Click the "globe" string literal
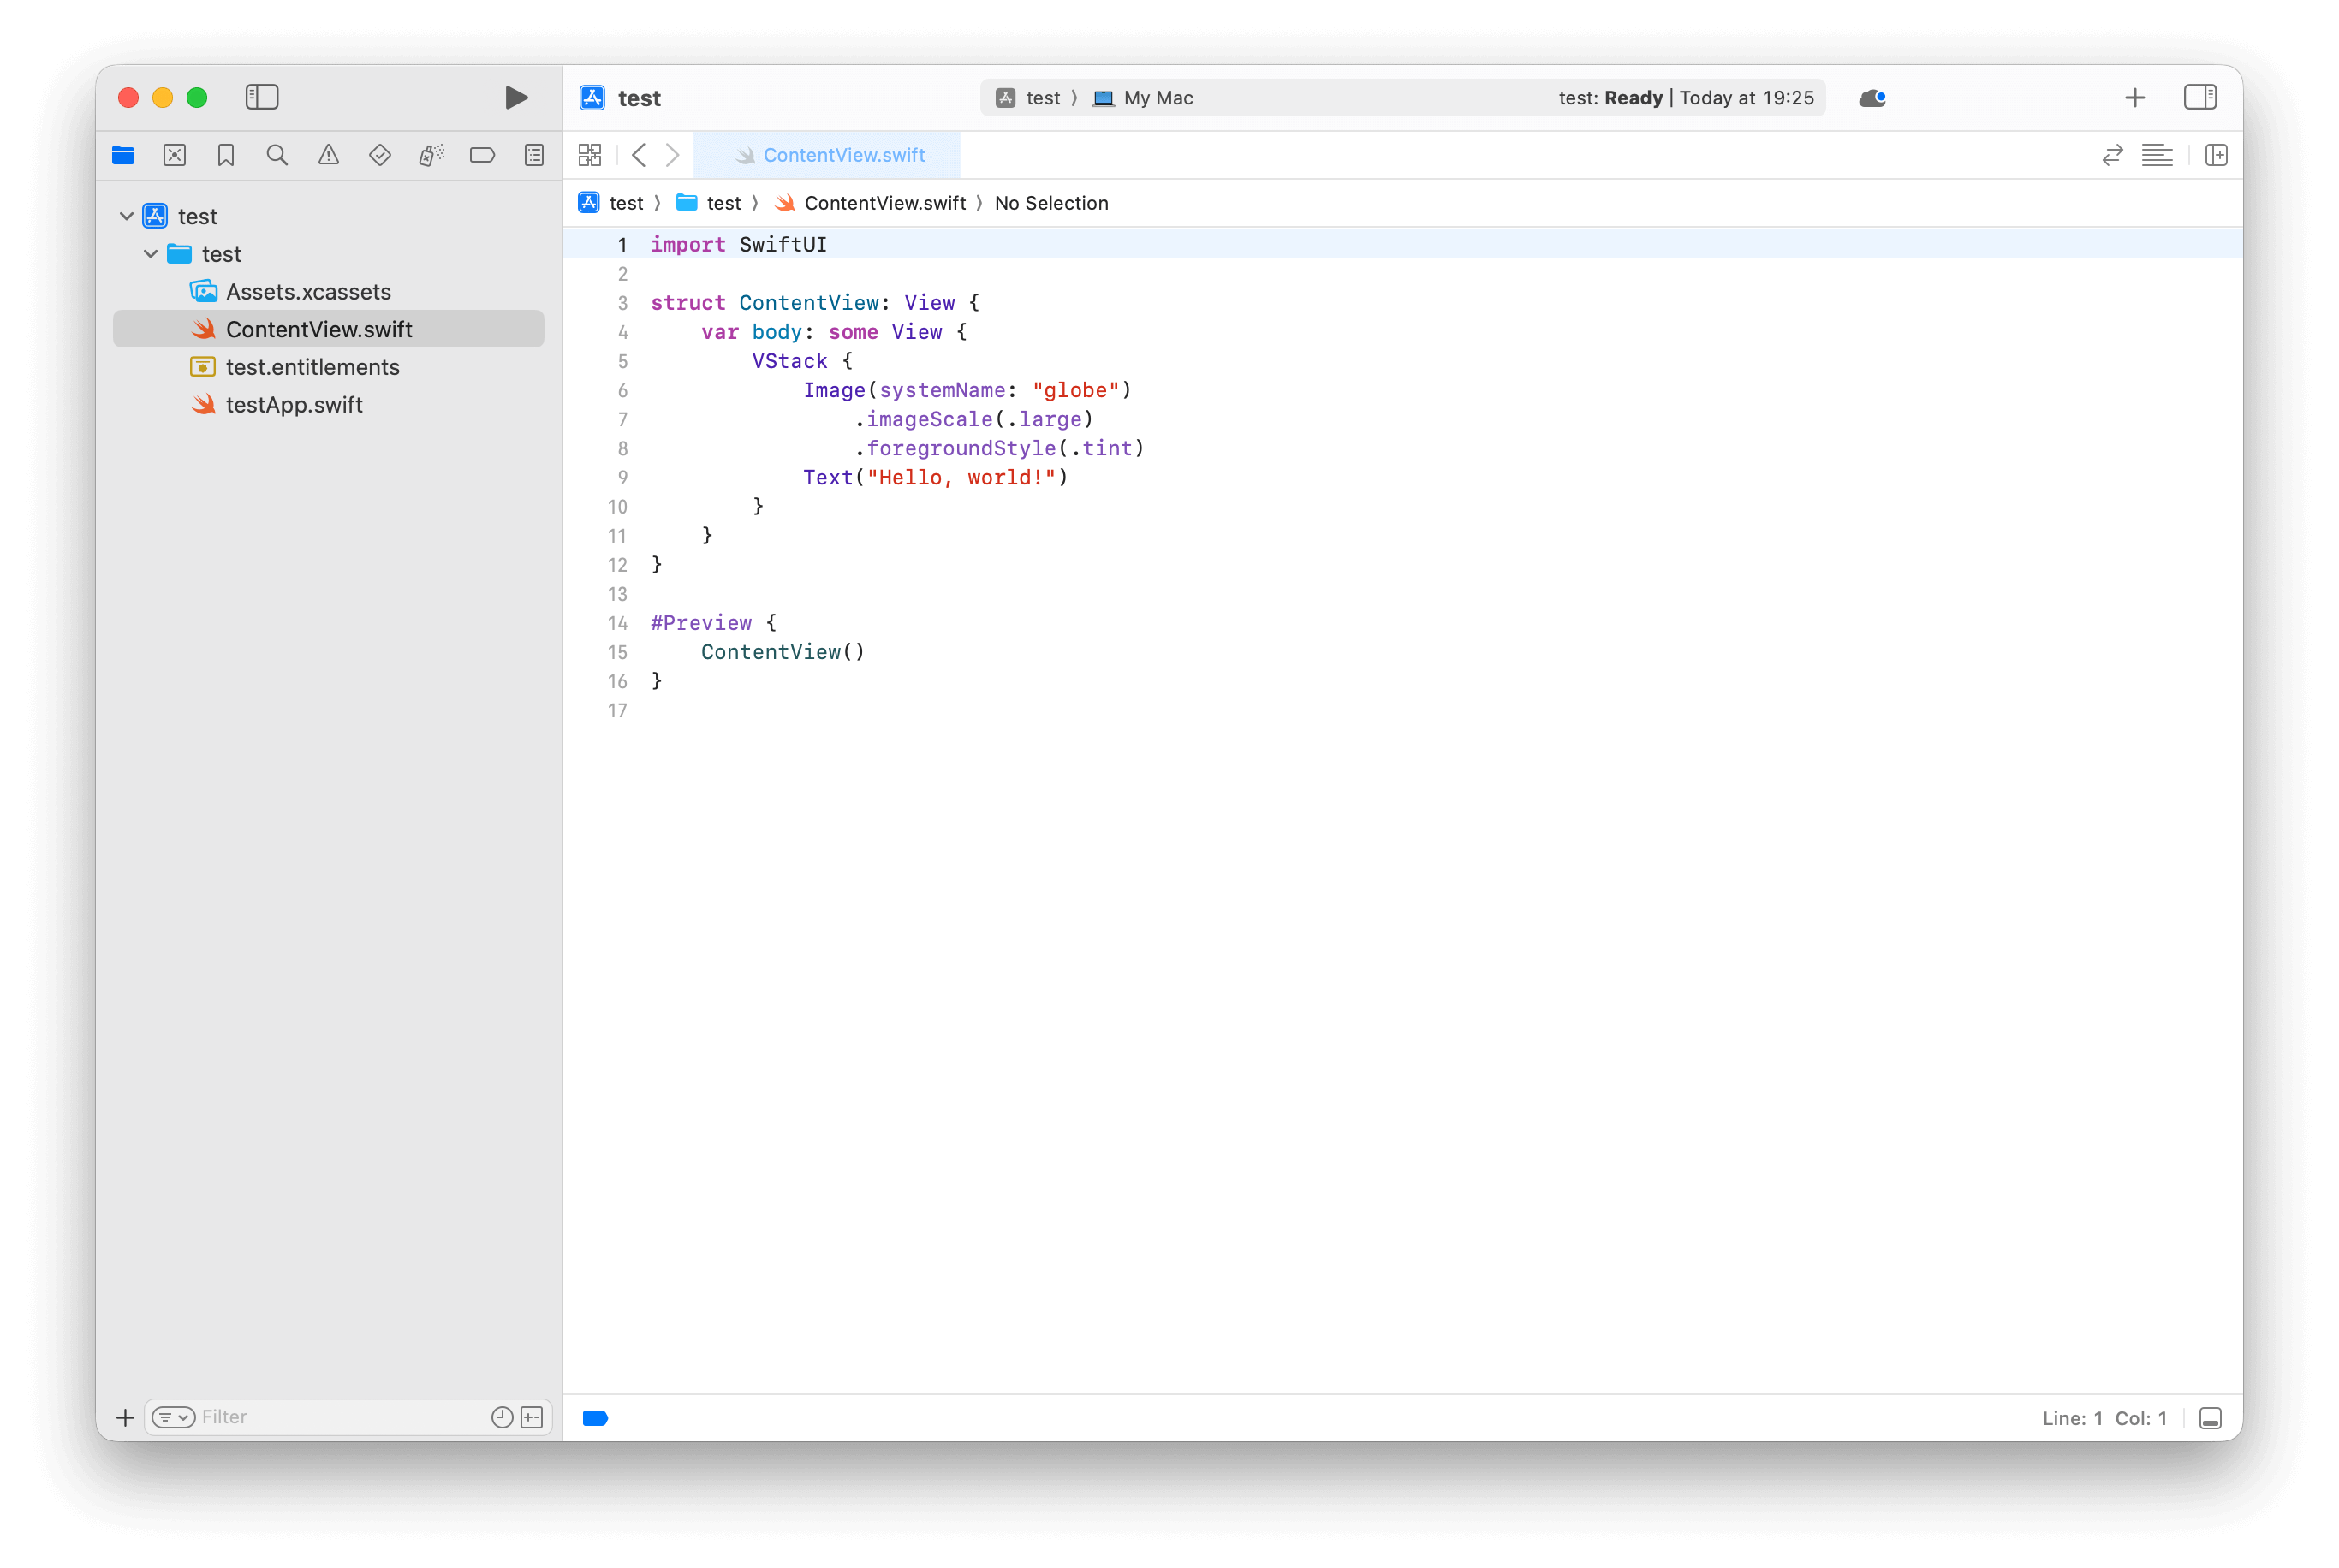This screenshot has width=2339, height=1568. [1076, 390]
